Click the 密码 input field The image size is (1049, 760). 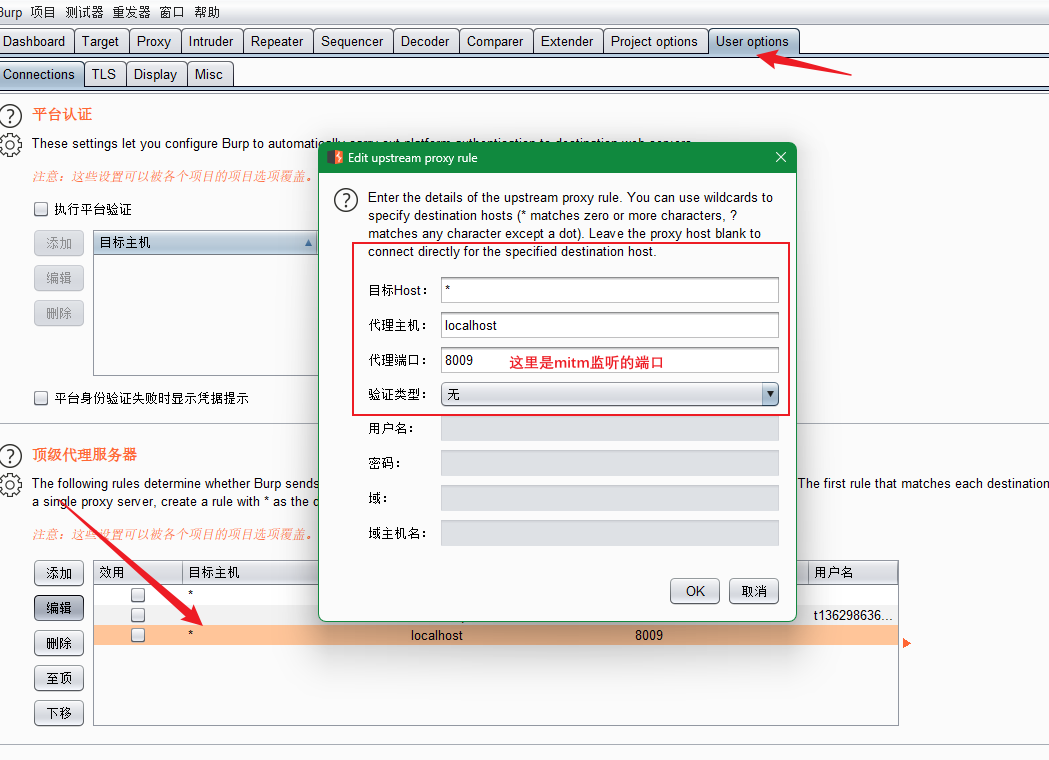tap(609, 463)
